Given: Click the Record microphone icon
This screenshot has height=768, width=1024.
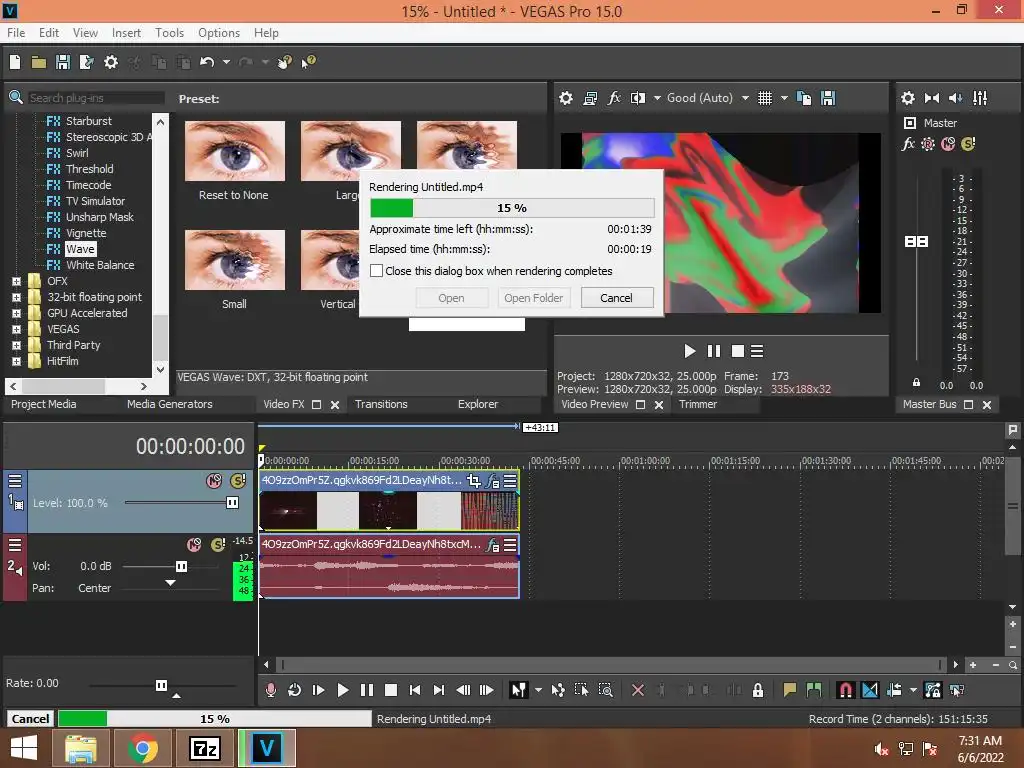Looking at the screenshot, I should [270, 690].
